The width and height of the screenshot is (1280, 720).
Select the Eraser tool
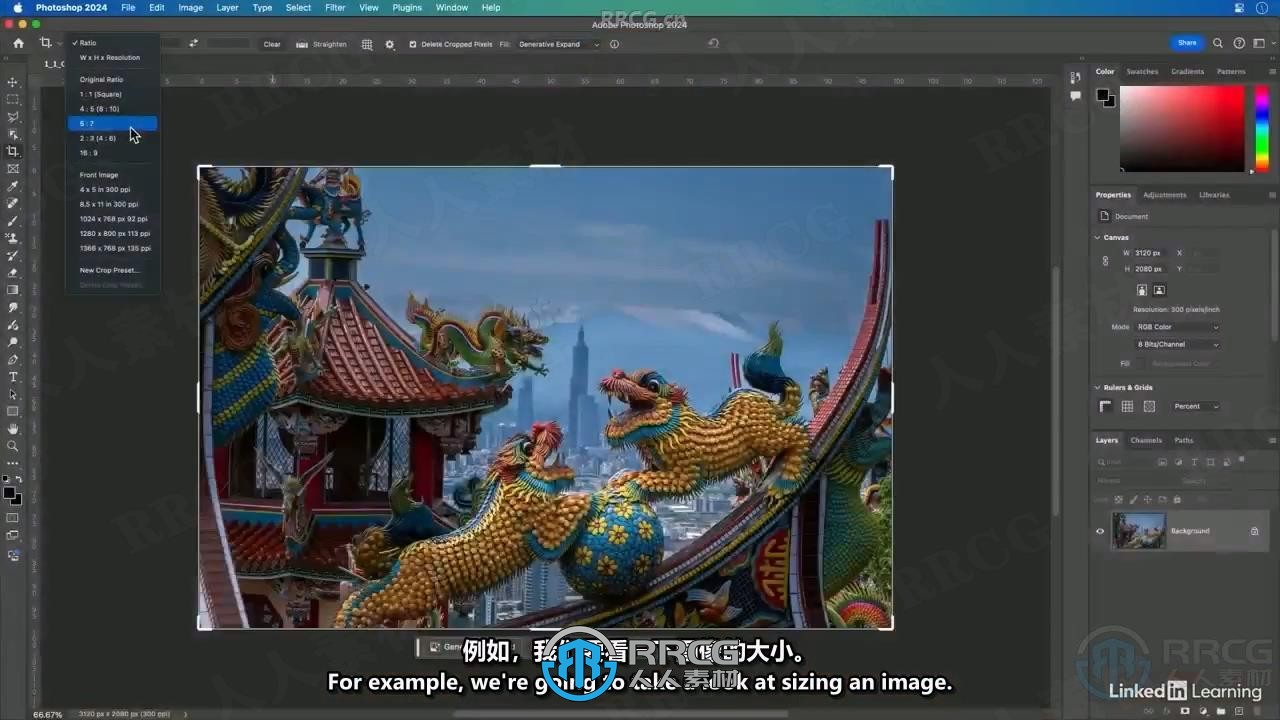[13, 272]
